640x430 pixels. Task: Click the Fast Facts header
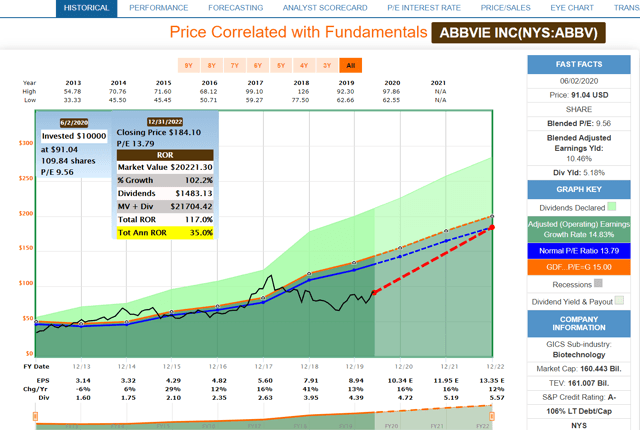pos(579,64)
